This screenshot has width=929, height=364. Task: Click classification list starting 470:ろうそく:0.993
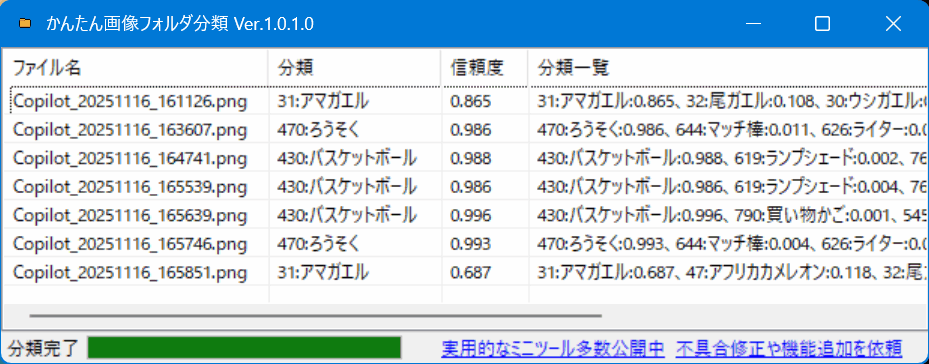[x=732, y=244]
